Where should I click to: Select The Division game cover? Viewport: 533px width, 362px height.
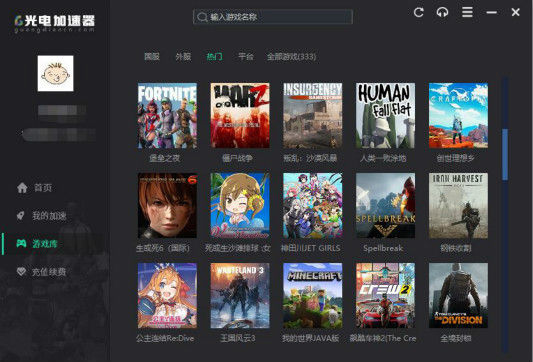coord(458,295)
